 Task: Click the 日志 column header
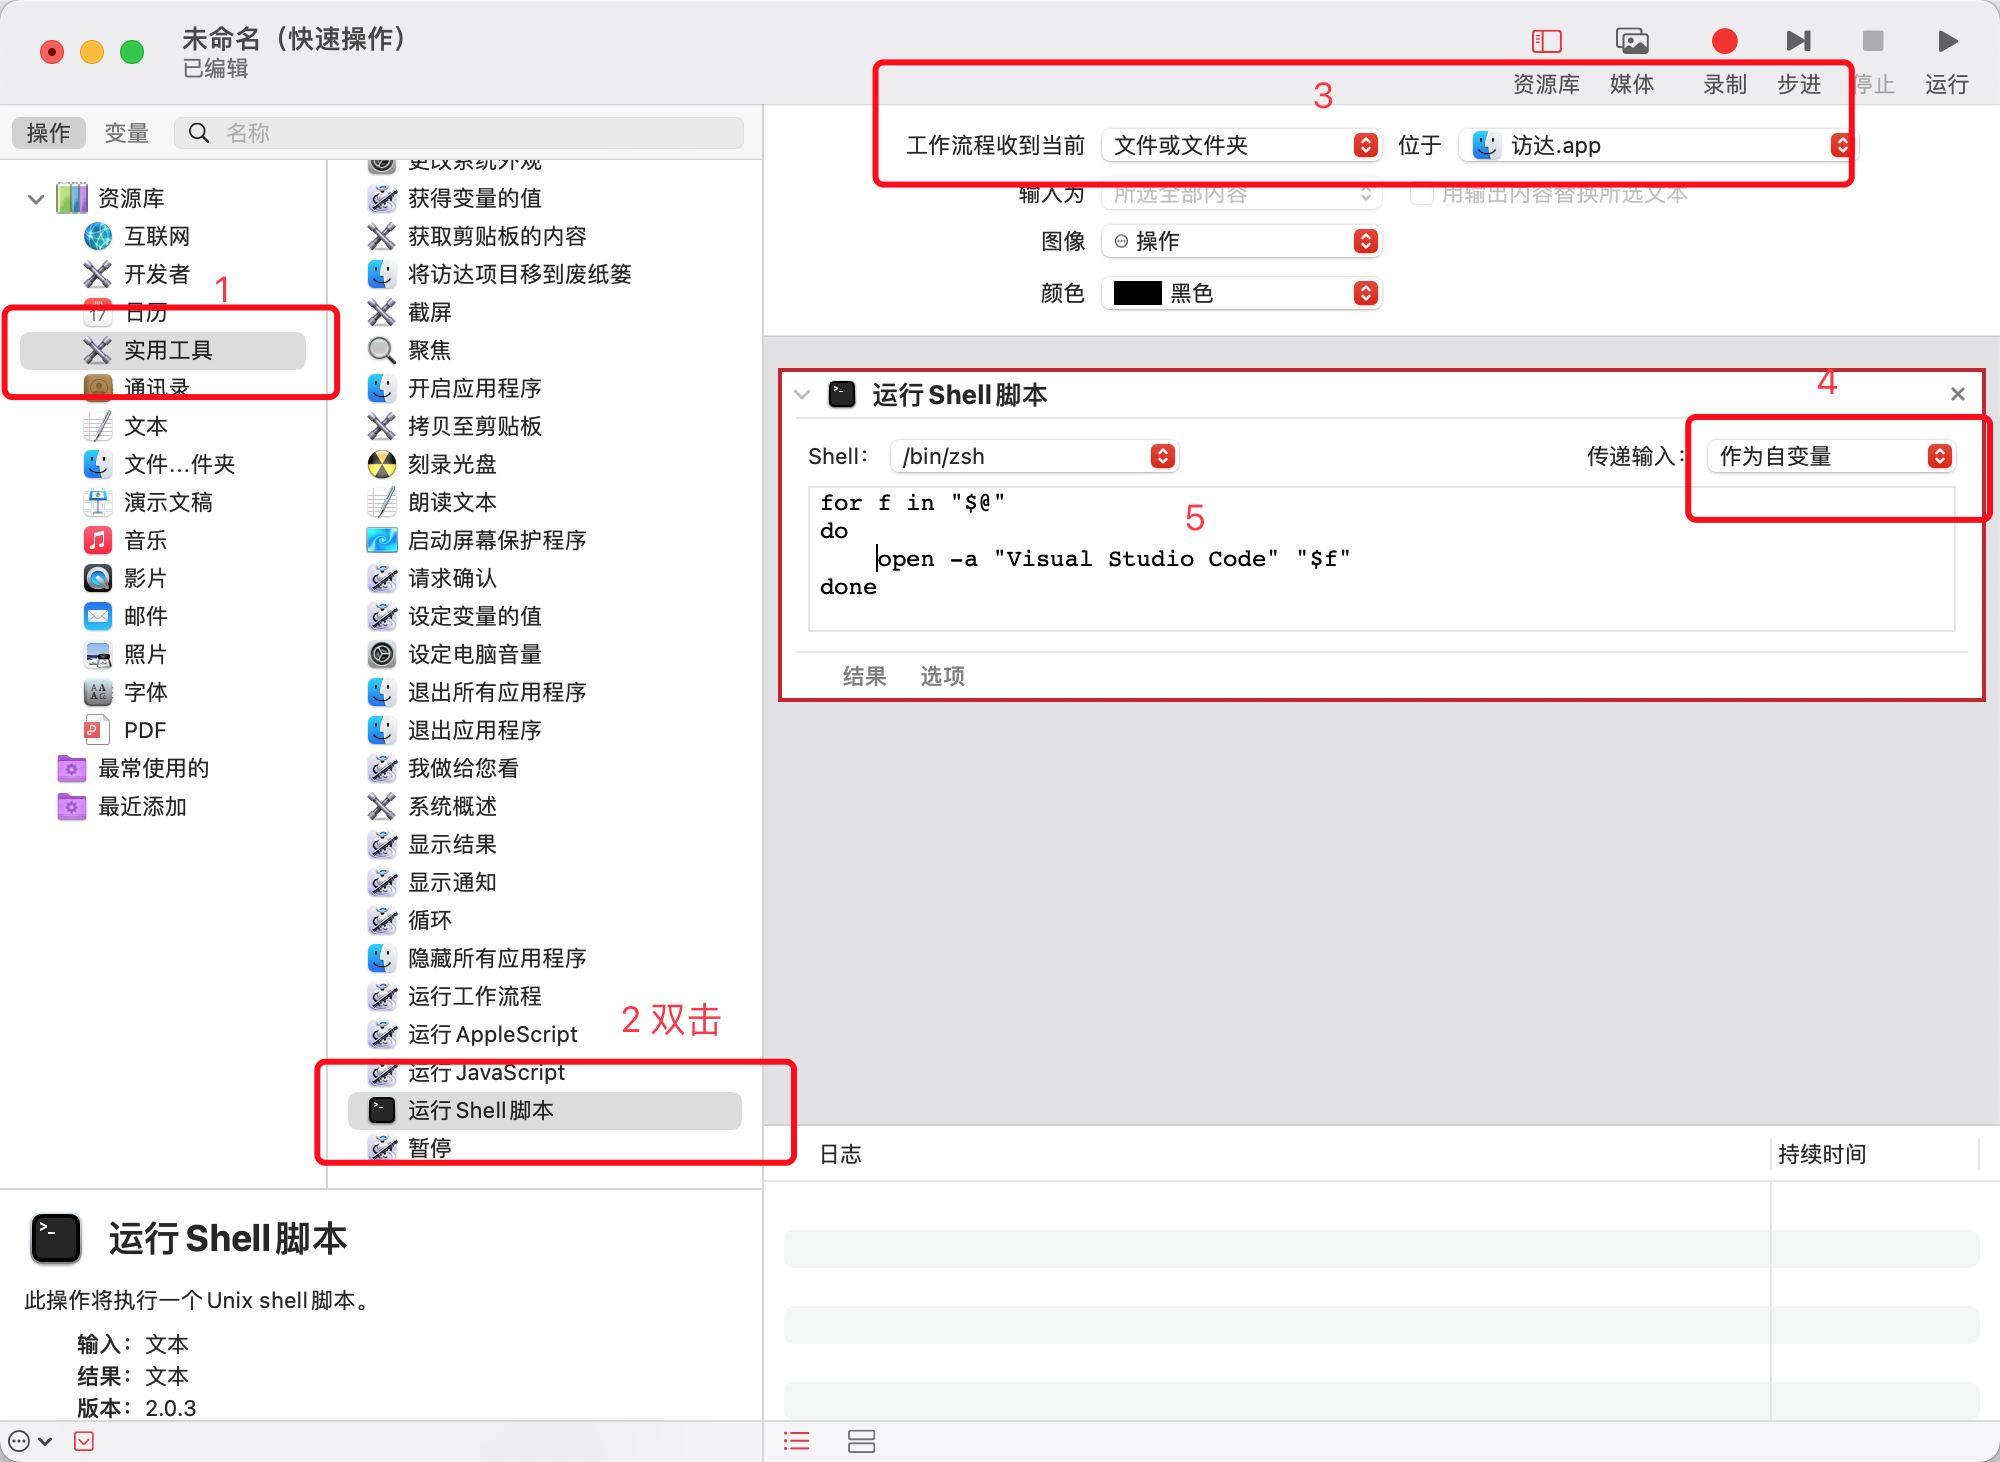(841, 1154)
